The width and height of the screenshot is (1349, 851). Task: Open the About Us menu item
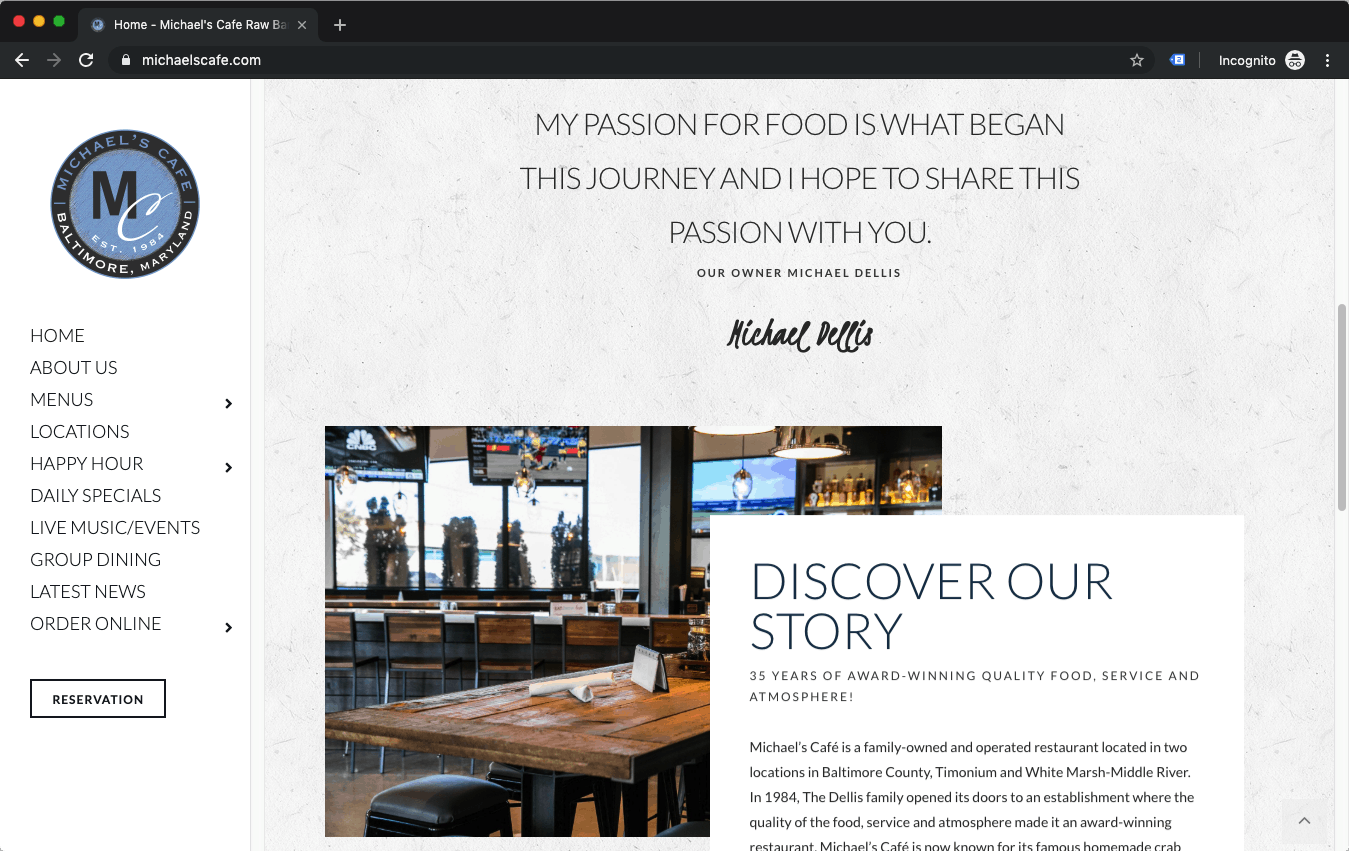(x=74, y=367)
